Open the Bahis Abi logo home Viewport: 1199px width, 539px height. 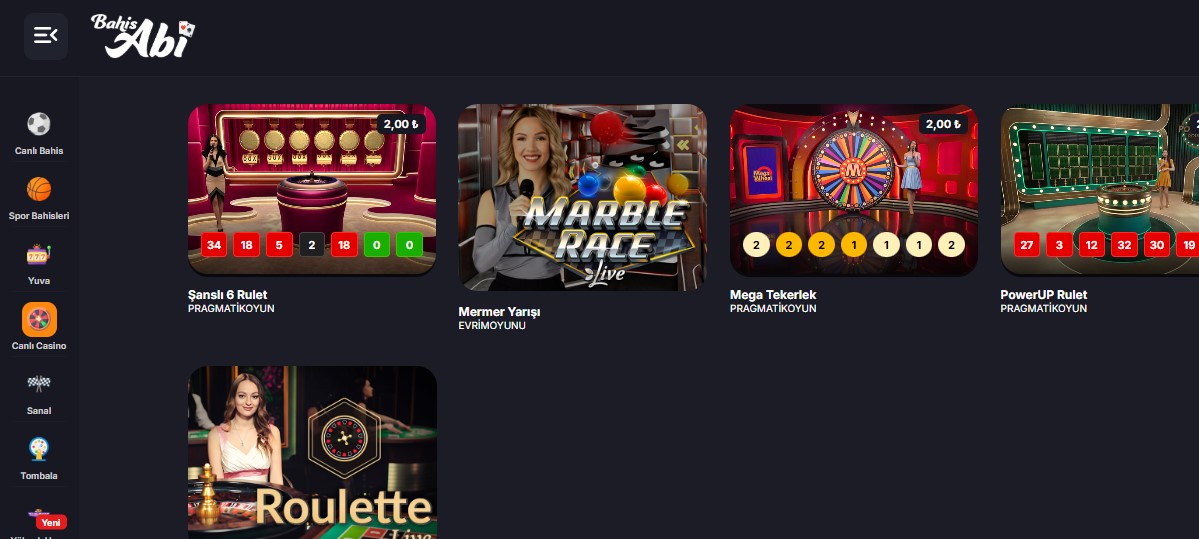point(143,36)
